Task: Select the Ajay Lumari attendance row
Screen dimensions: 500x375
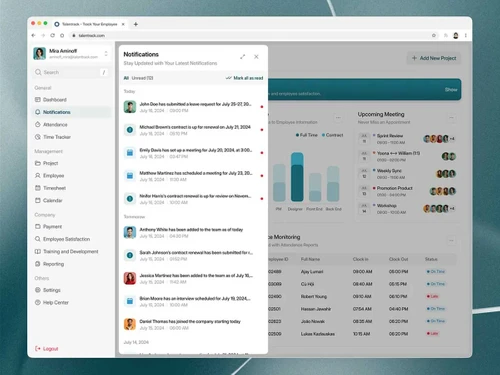Action: 362,272
